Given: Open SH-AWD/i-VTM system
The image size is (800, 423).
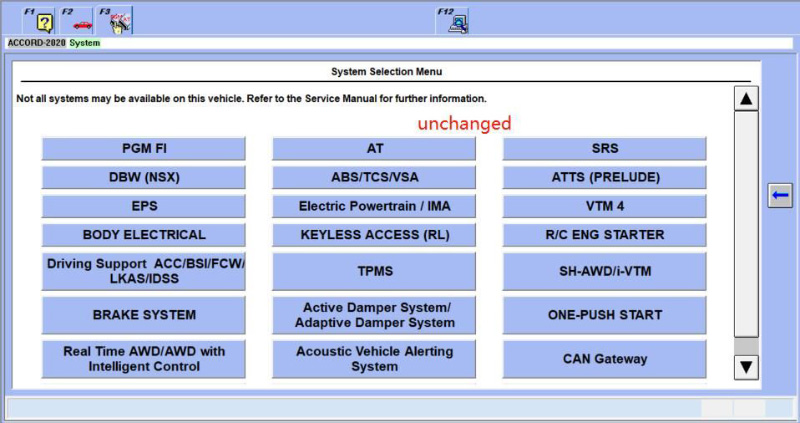Looking at the screenshot, I should point(605,271).
